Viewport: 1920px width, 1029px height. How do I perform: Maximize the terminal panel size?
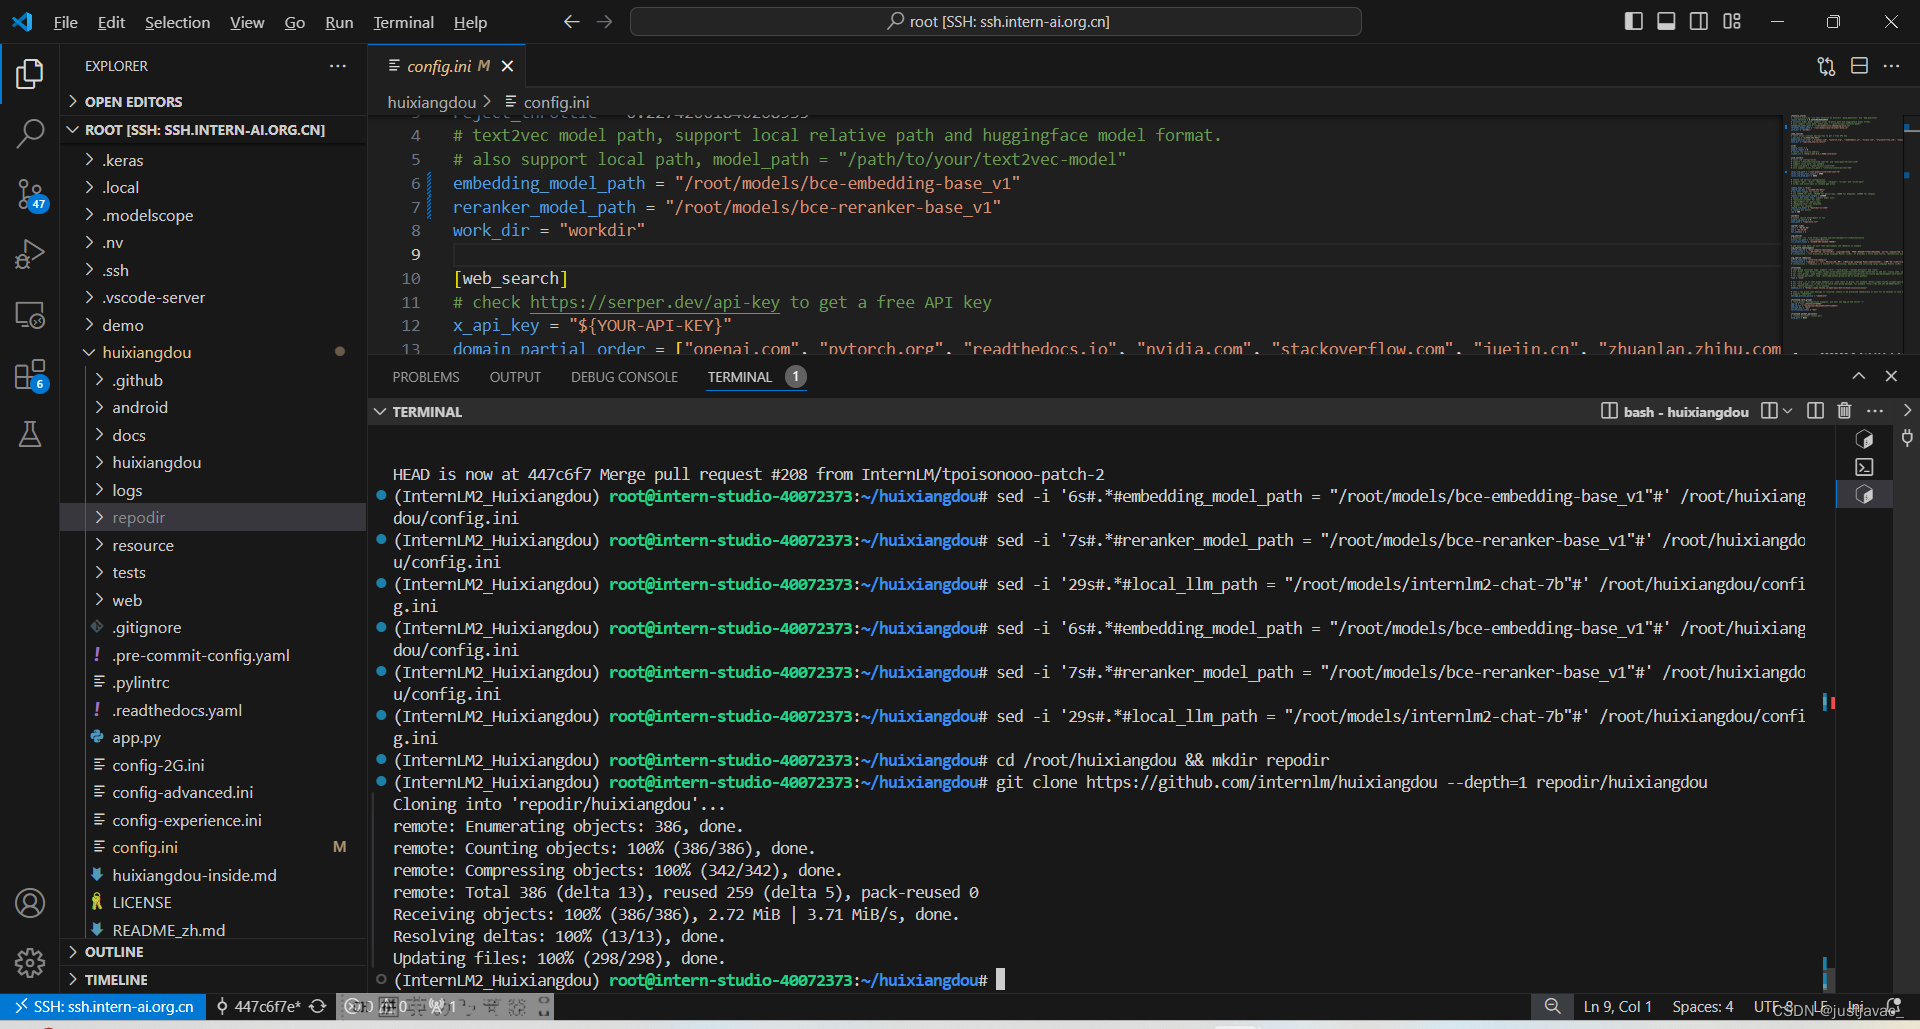point(1858,376)
